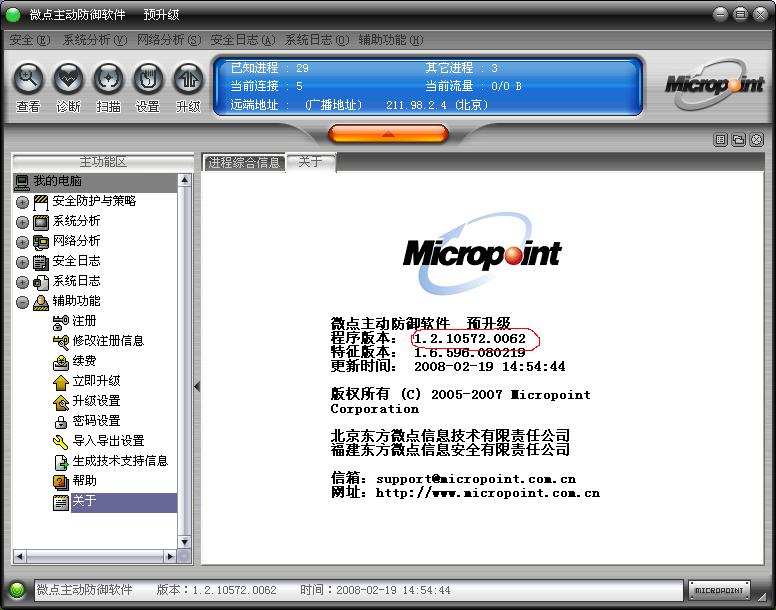Click the first panel layout icon at top right

(x=720, y=140)
